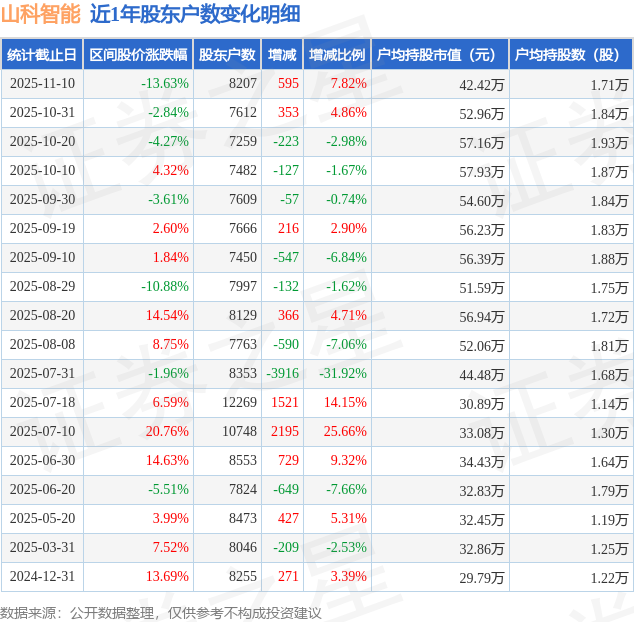Click the 数据来源 footer disclaimer text
Image resolution: width=634 pixels, height=622 pixels.
161,612
